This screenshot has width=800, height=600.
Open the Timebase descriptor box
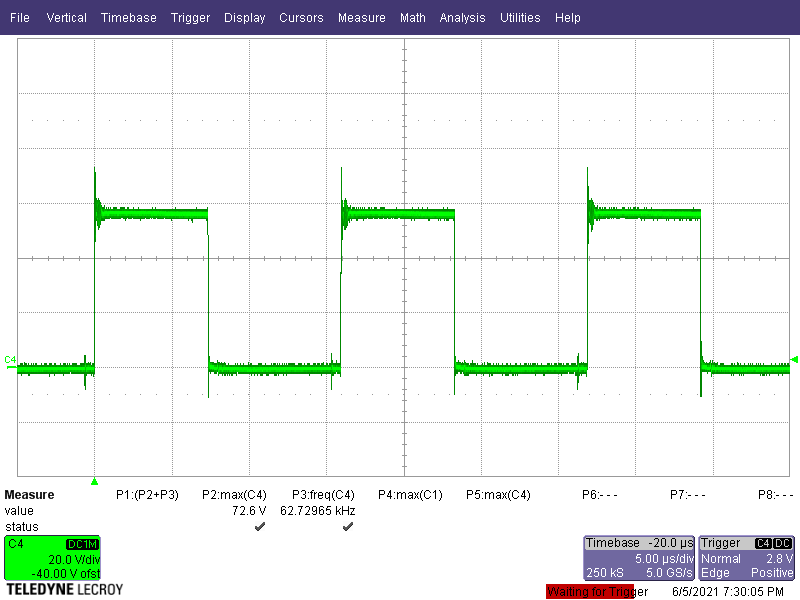point(639,558)
